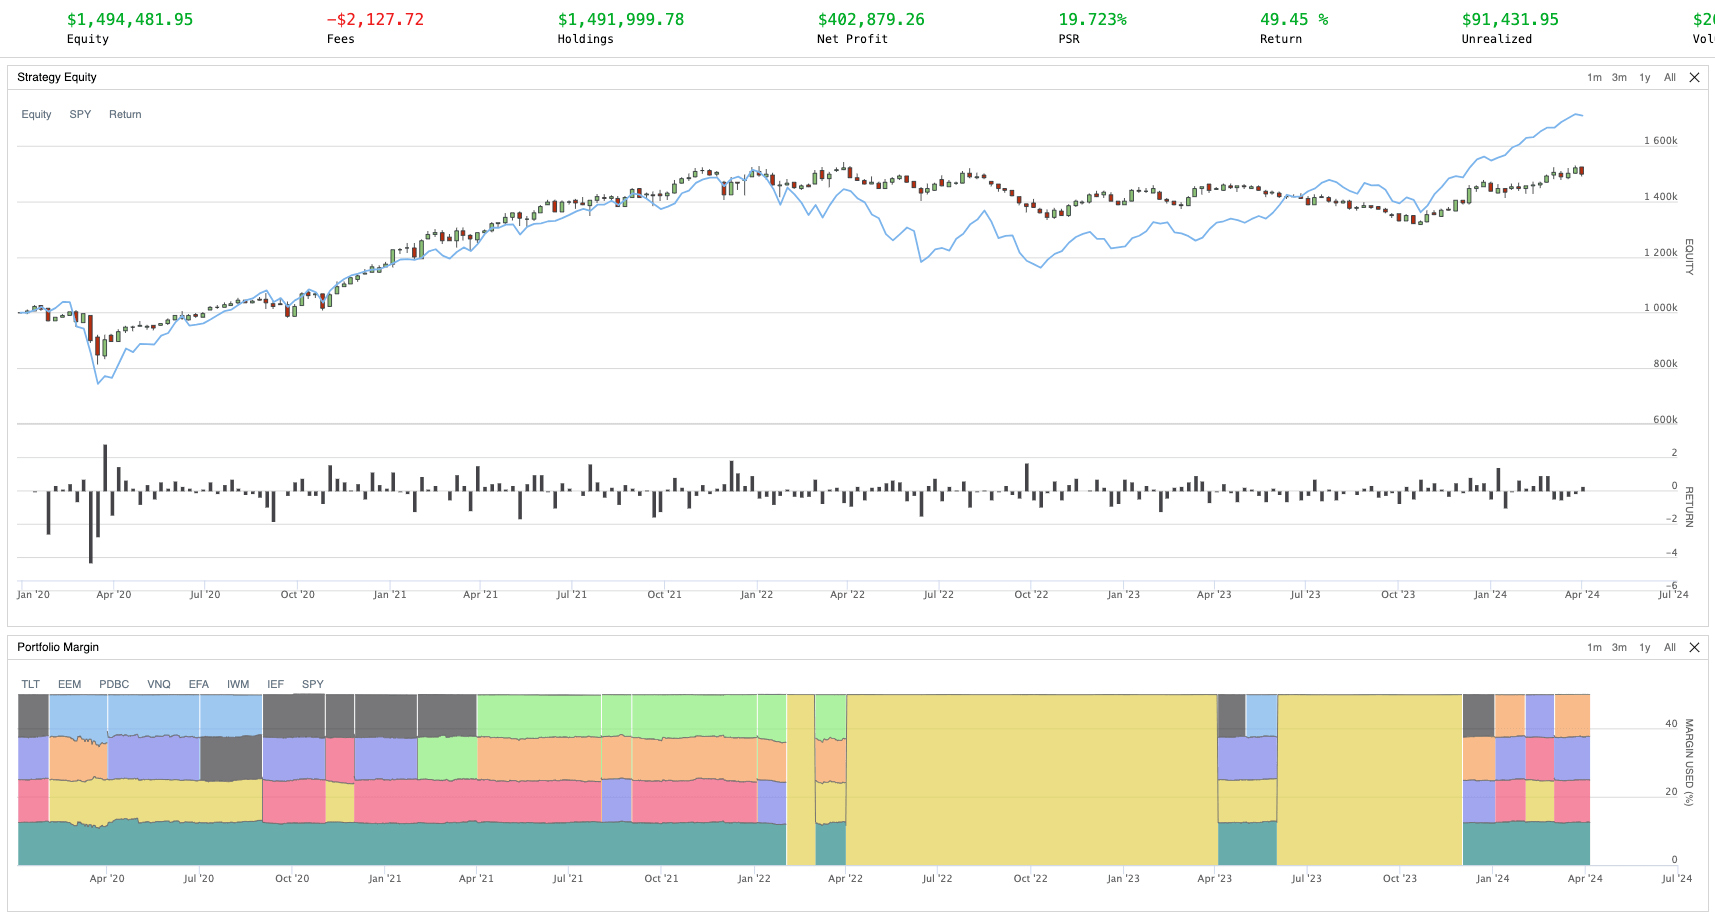Toggle SPY in the Portfolio Margin legend
This screenshot has height=916, width=1715.
(313, 685)
